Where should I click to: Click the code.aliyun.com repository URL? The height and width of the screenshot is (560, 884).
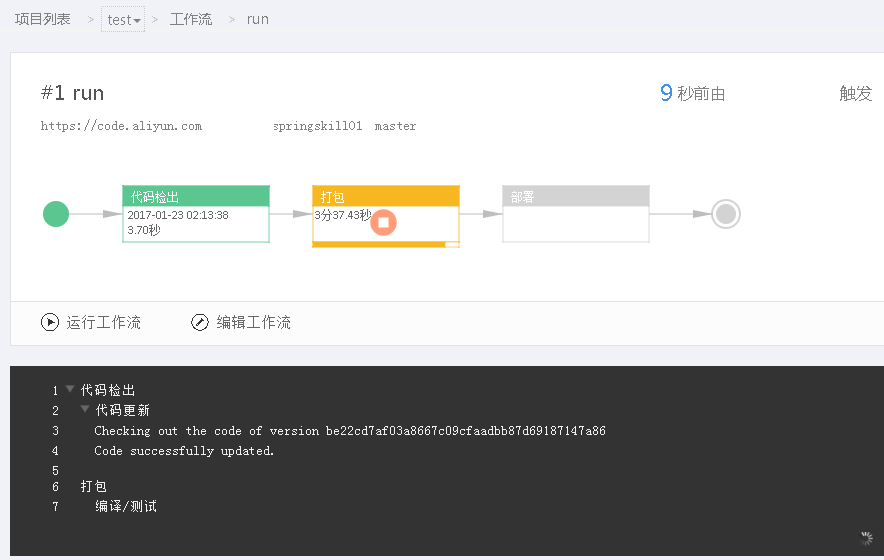121,126
